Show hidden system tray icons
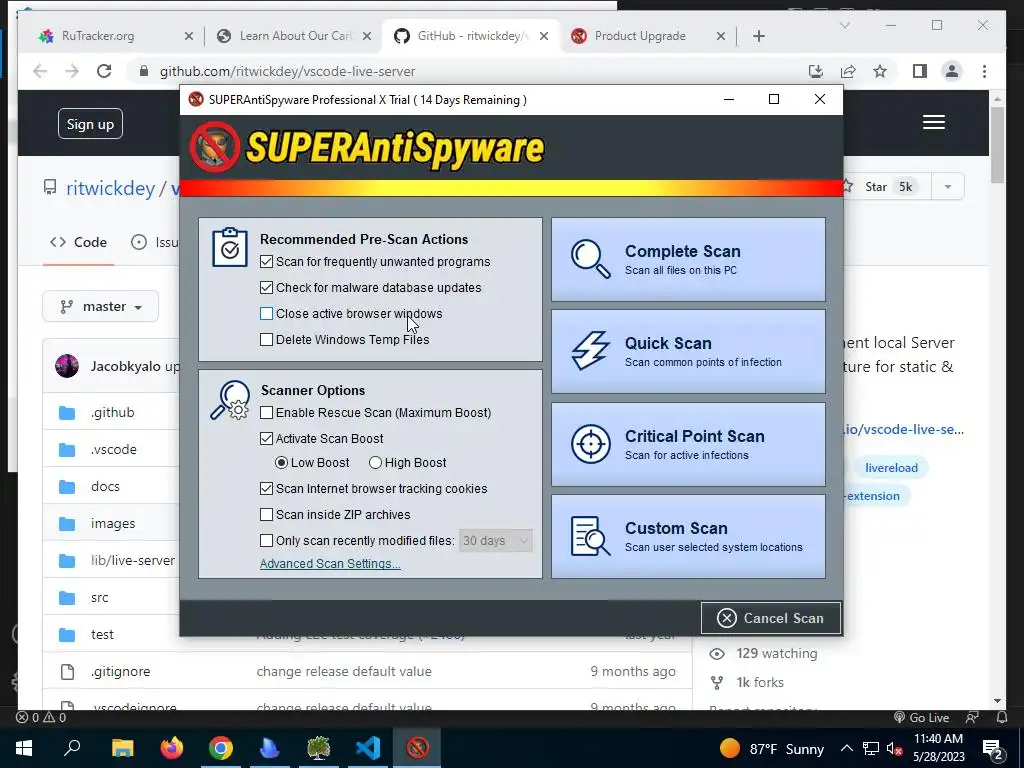The image size is (1024, 768). coord(846,748)
